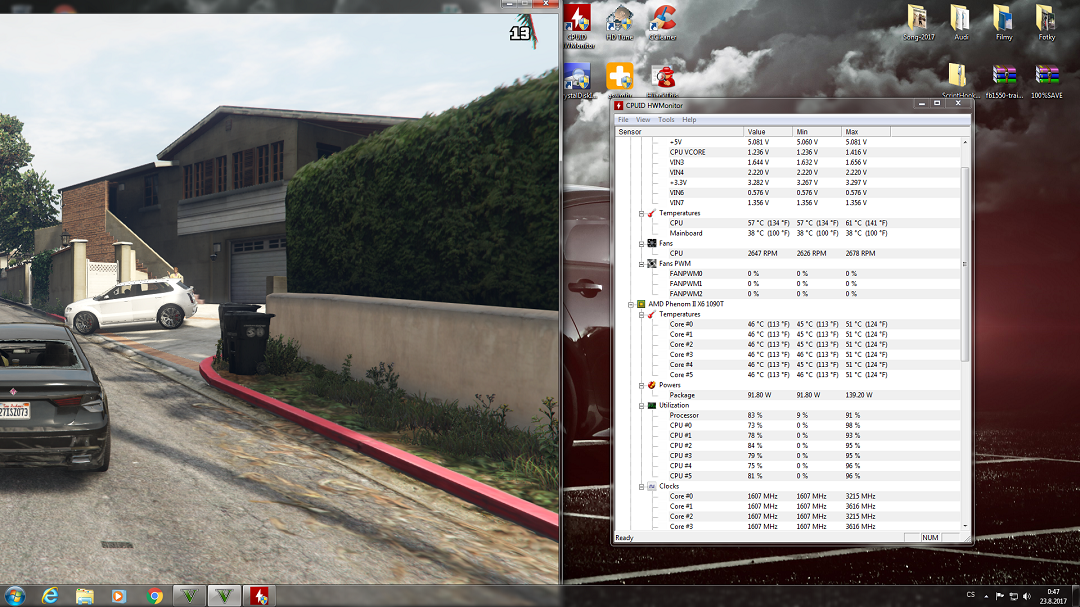The width and height of the screenshot is (1080, 607).
Task: Open the Song-2017 desktop folder
Action: [918, 22]
